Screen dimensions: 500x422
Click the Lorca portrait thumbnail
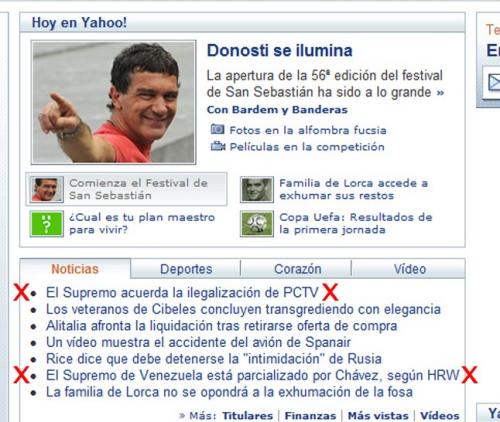257,189
